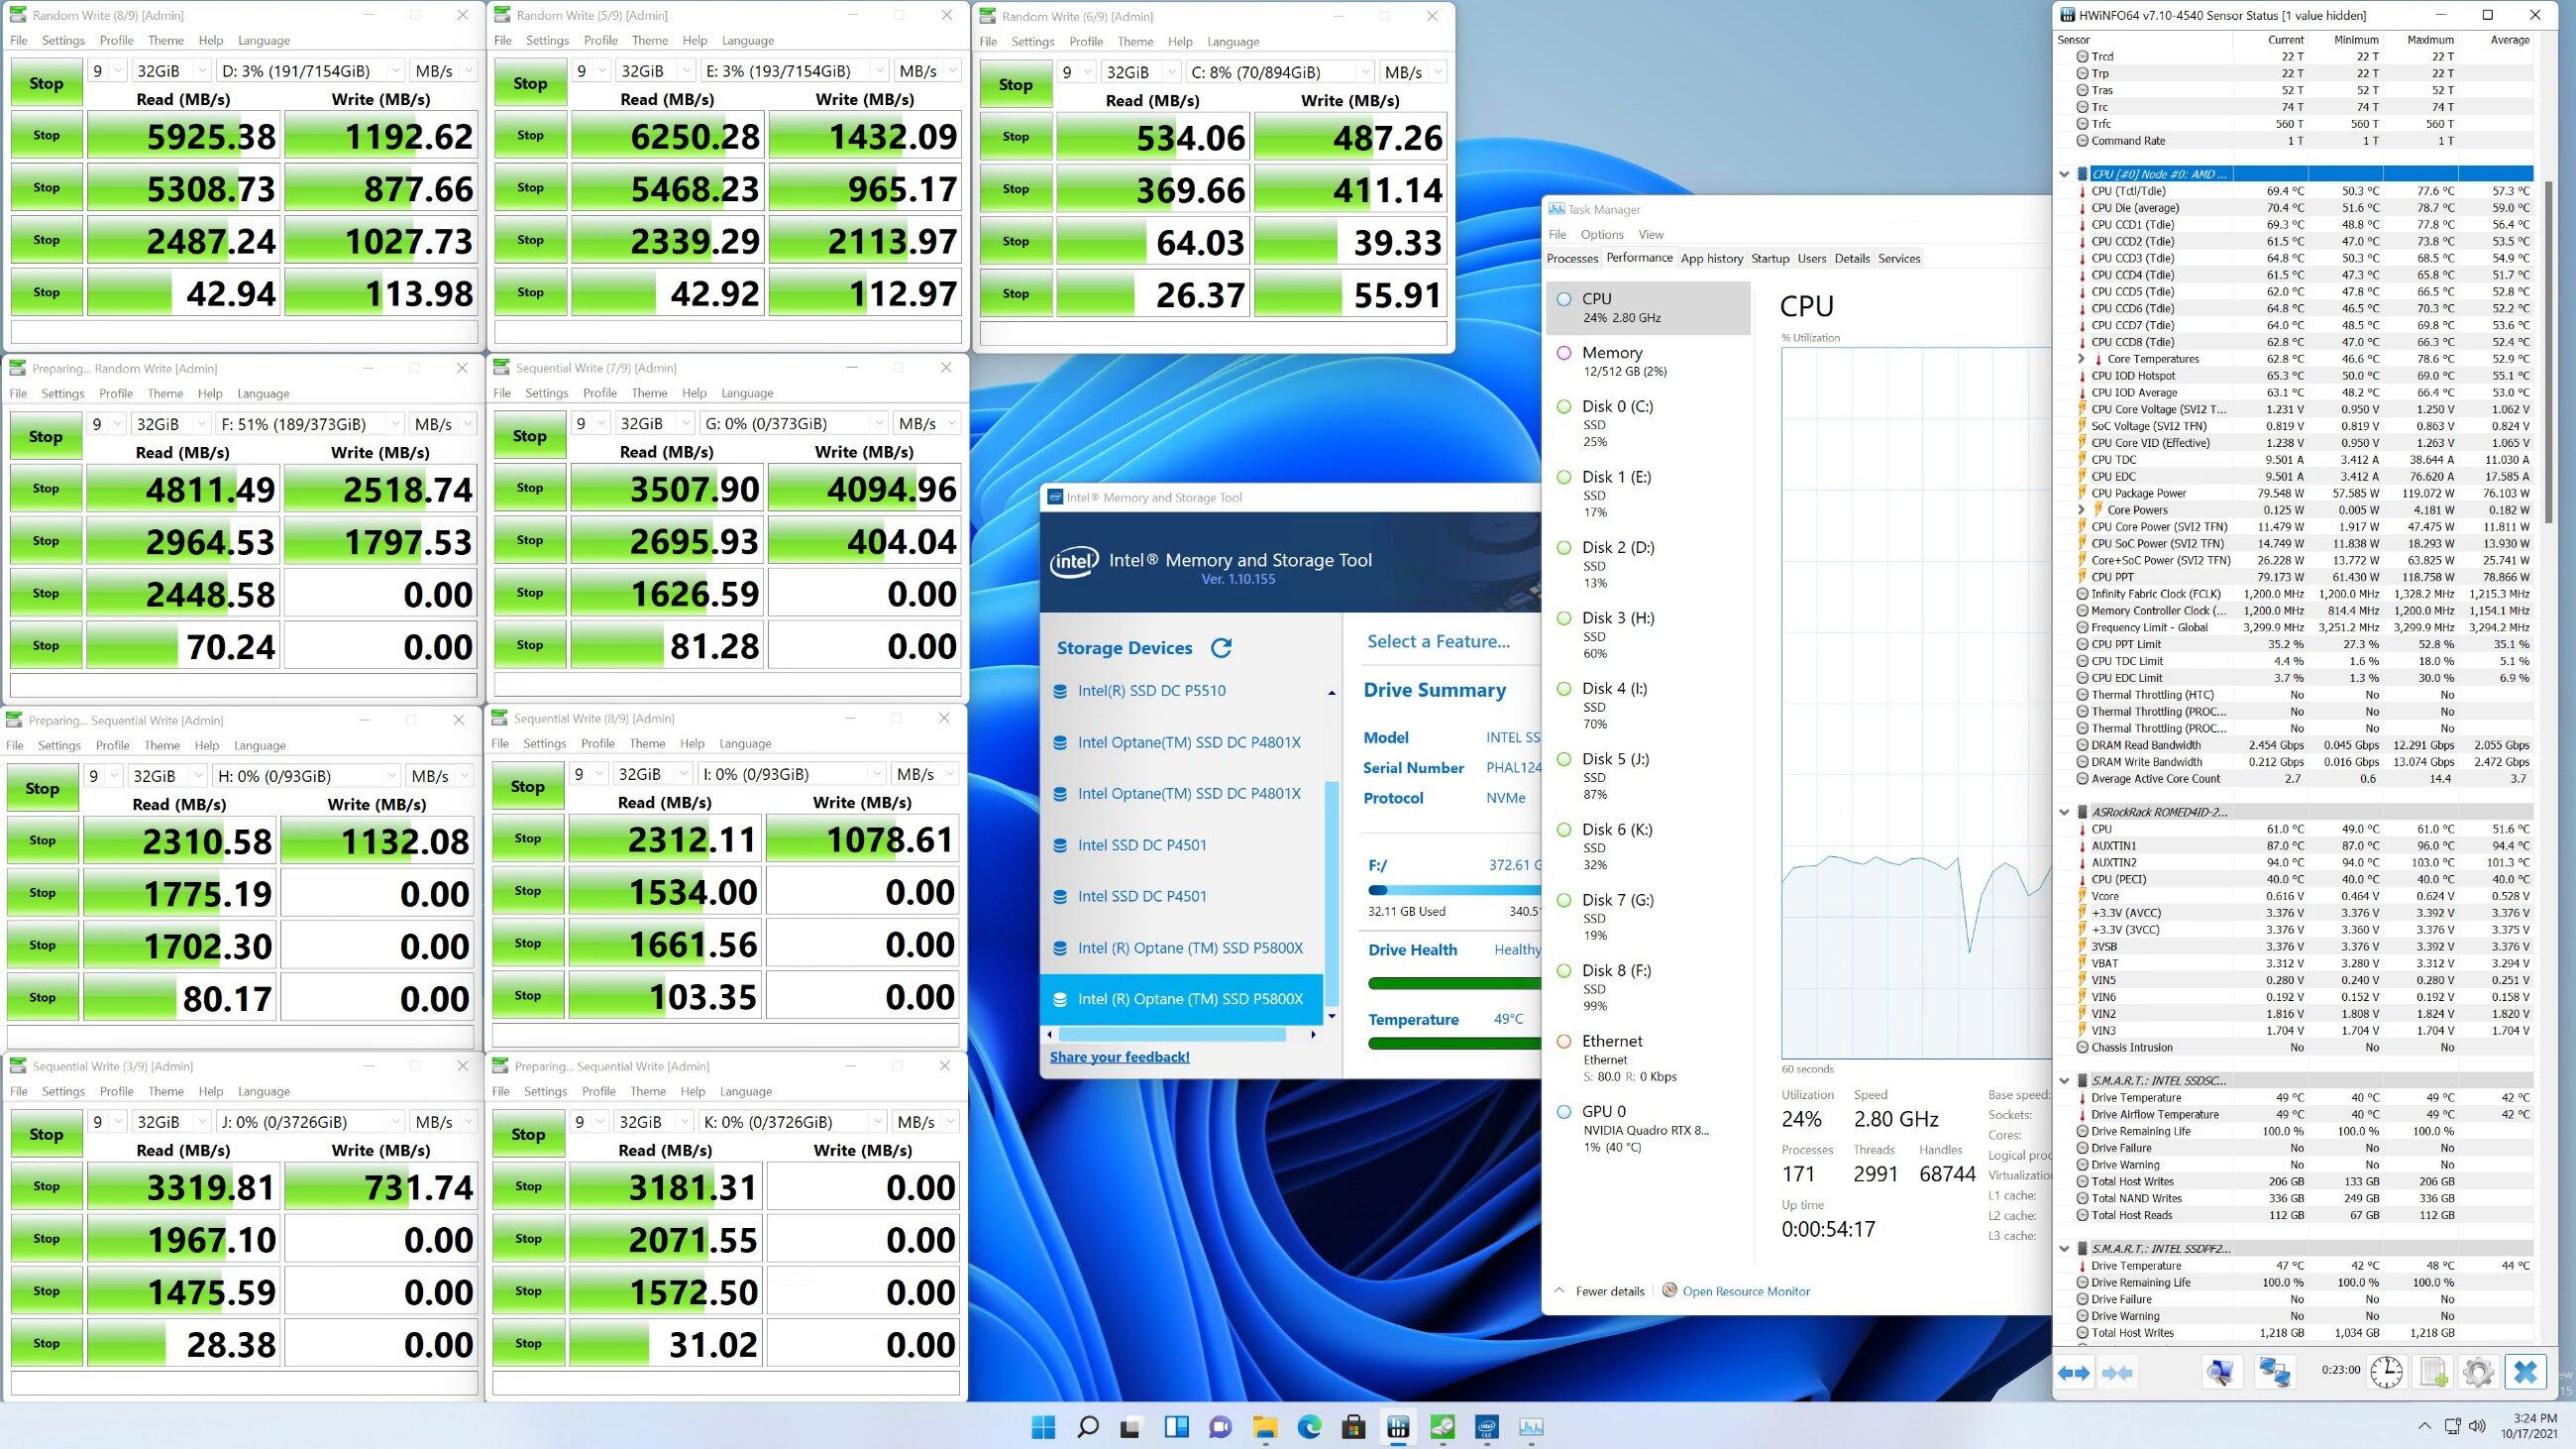Open Theme menu in Random Write (5/9) window
Screen dimensions: 2576x1449
[649, 40]
